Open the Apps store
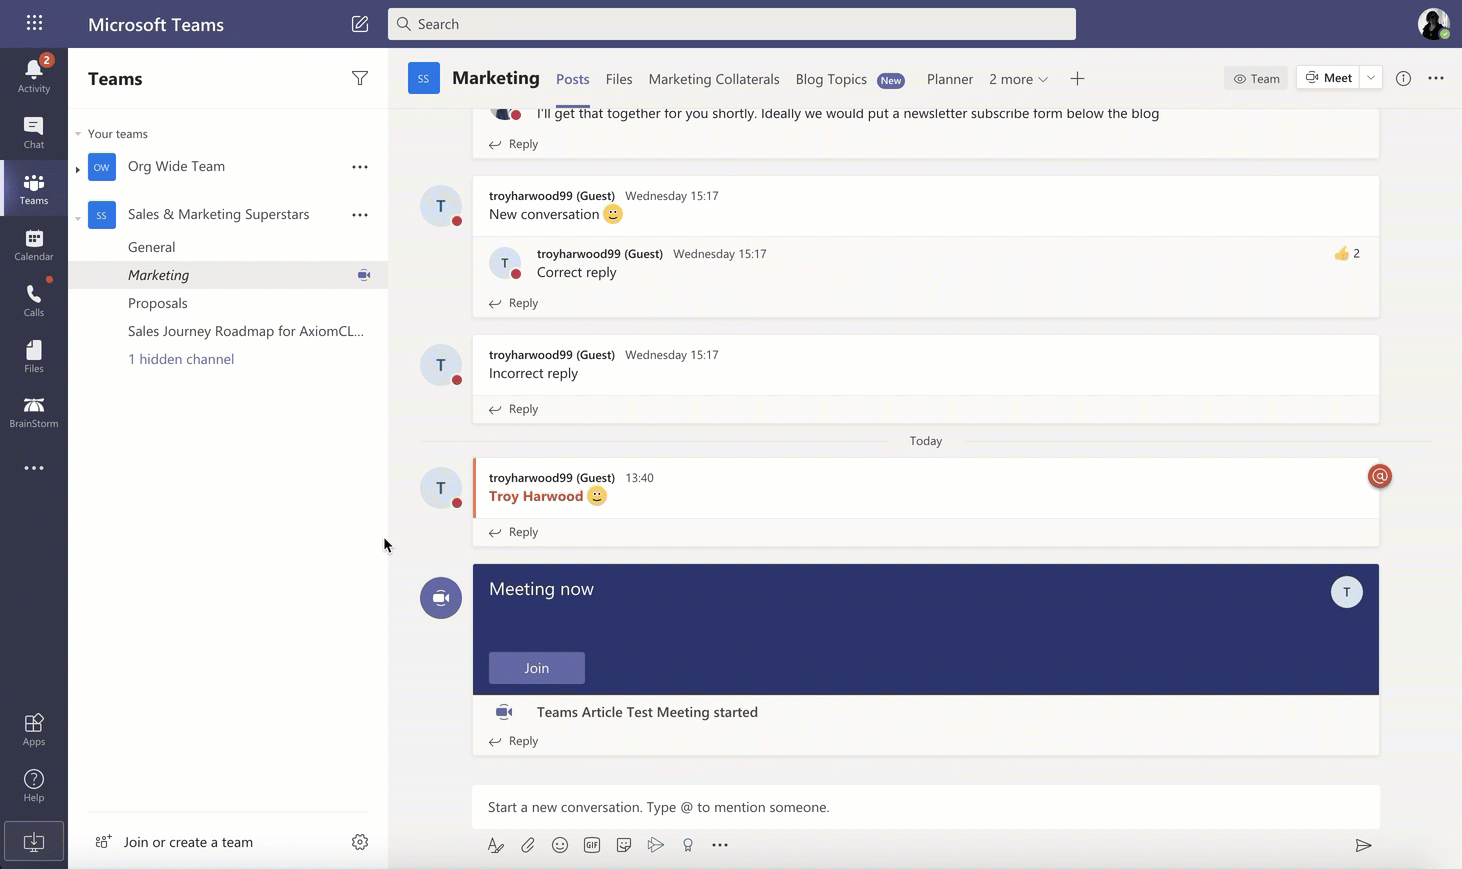This screenshot has height=869, width=1462. 34,729
